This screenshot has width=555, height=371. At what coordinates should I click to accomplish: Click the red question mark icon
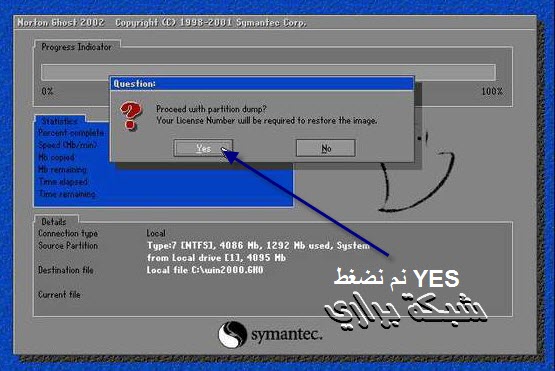pos(131,116)
